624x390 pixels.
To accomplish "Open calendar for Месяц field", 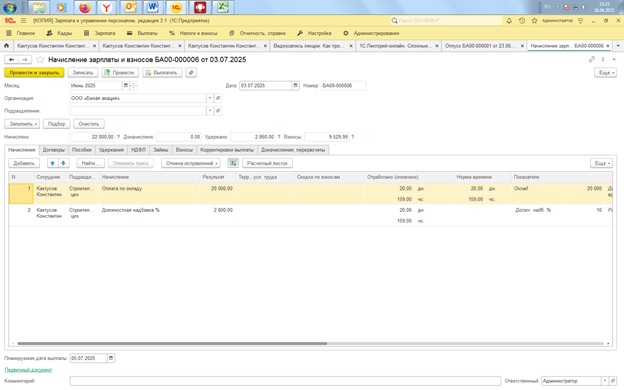I will [x=125, y=86].
